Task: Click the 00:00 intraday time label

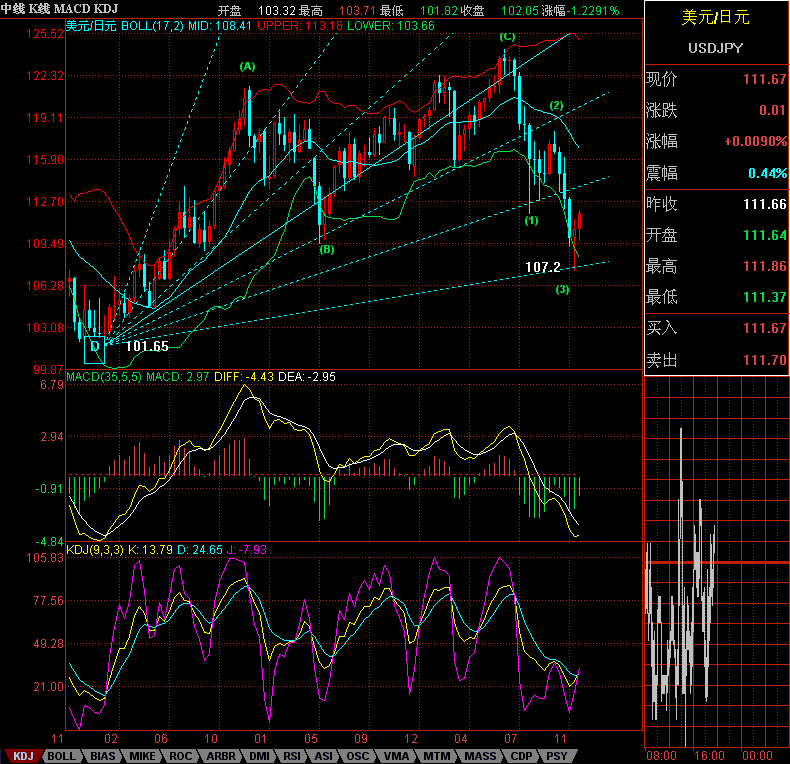Action: click(x=757, y=755)
